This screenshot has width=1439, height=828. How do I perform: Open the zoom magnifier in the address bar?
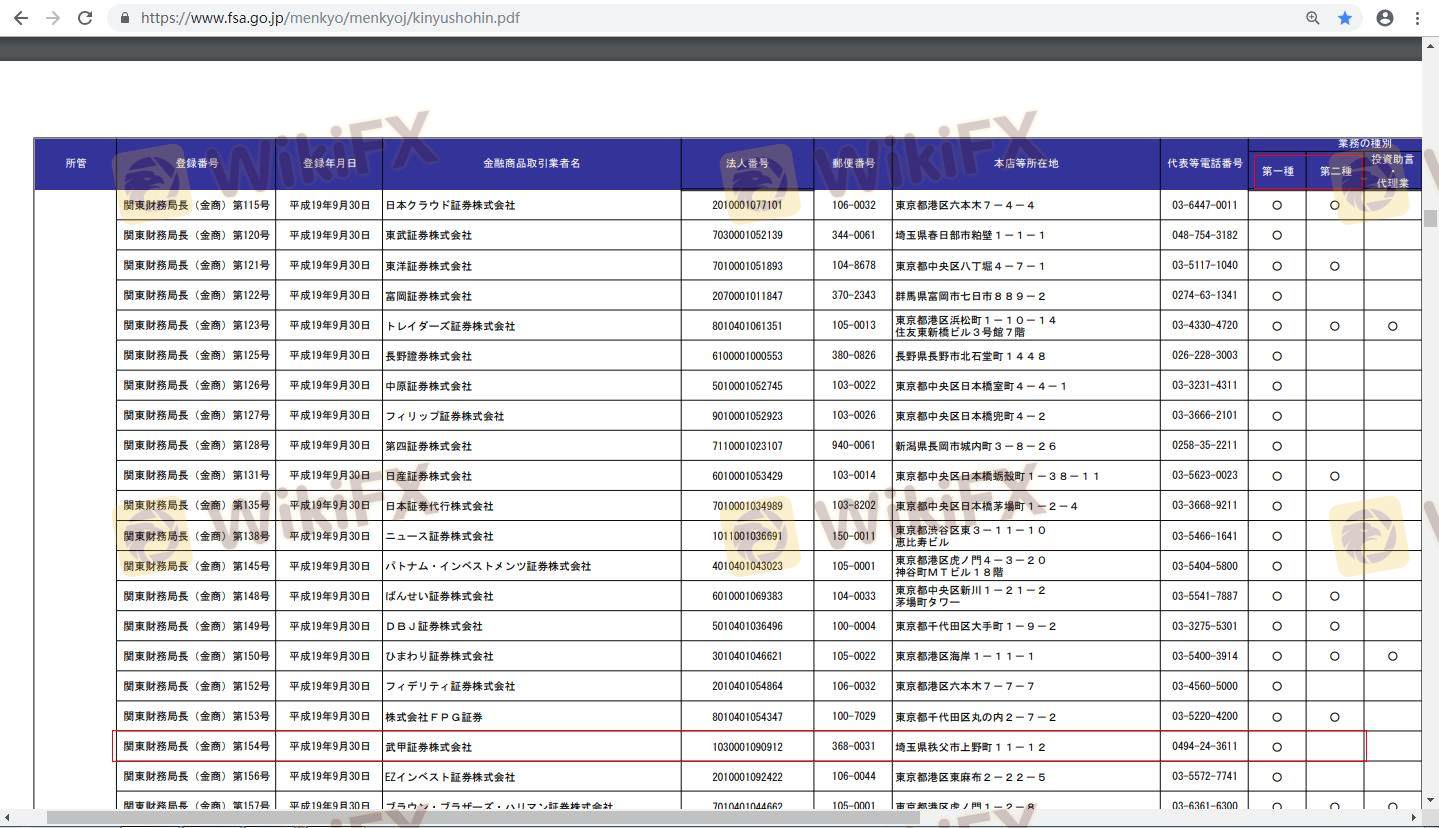pyautogui.click(x=1313, y=18)
